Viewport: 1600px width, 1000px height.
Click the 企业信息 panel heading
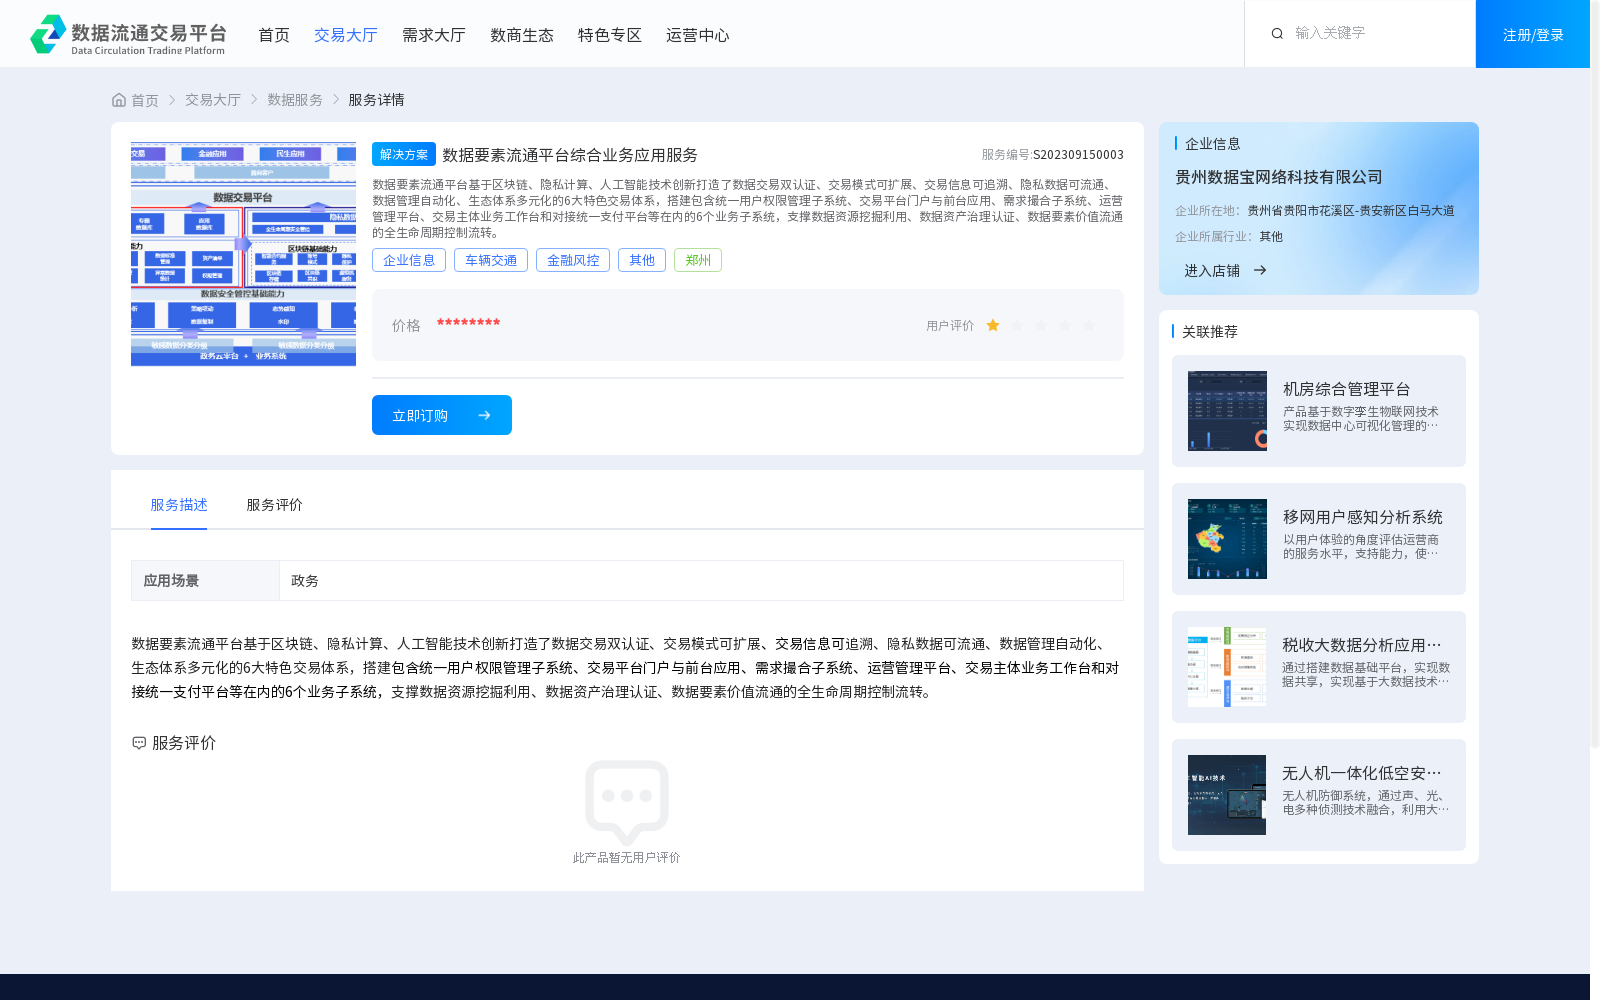click(1213, 144)
